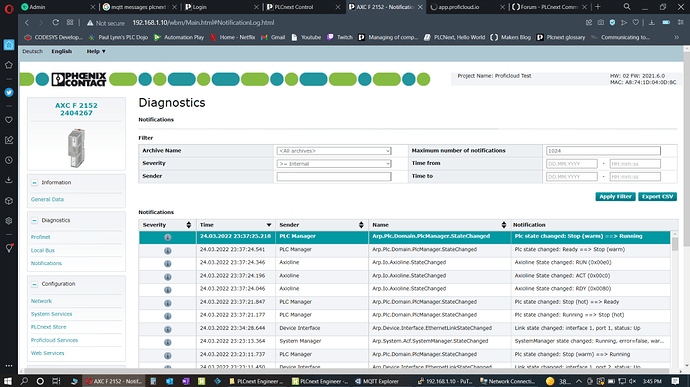Open extensions cube in sidebar
This screenshot has width=690, height=387.
click(x=9, y=201)
